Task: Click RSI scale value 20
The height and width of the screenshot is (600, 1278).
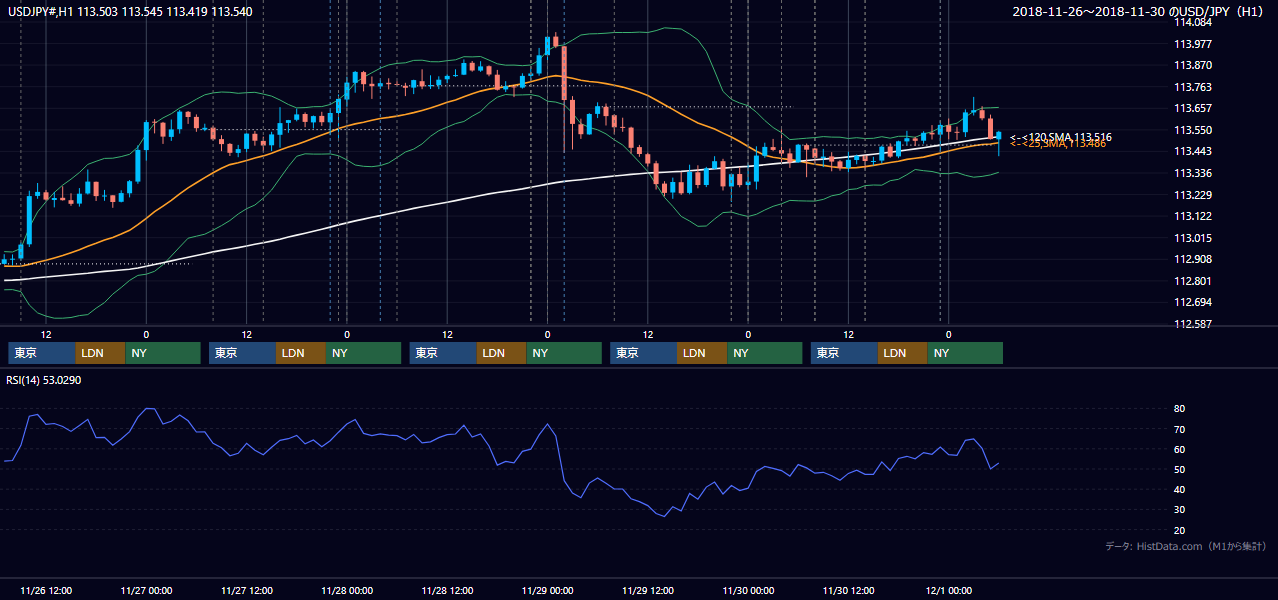Action: (x=1180, y=530)
